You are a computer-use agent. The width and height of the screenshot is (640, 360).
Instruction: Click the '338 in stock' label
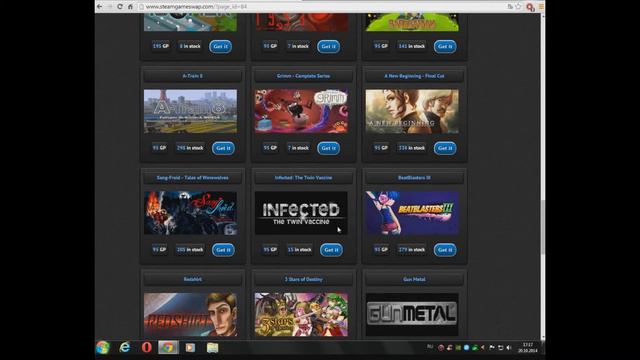coord(411,148)
